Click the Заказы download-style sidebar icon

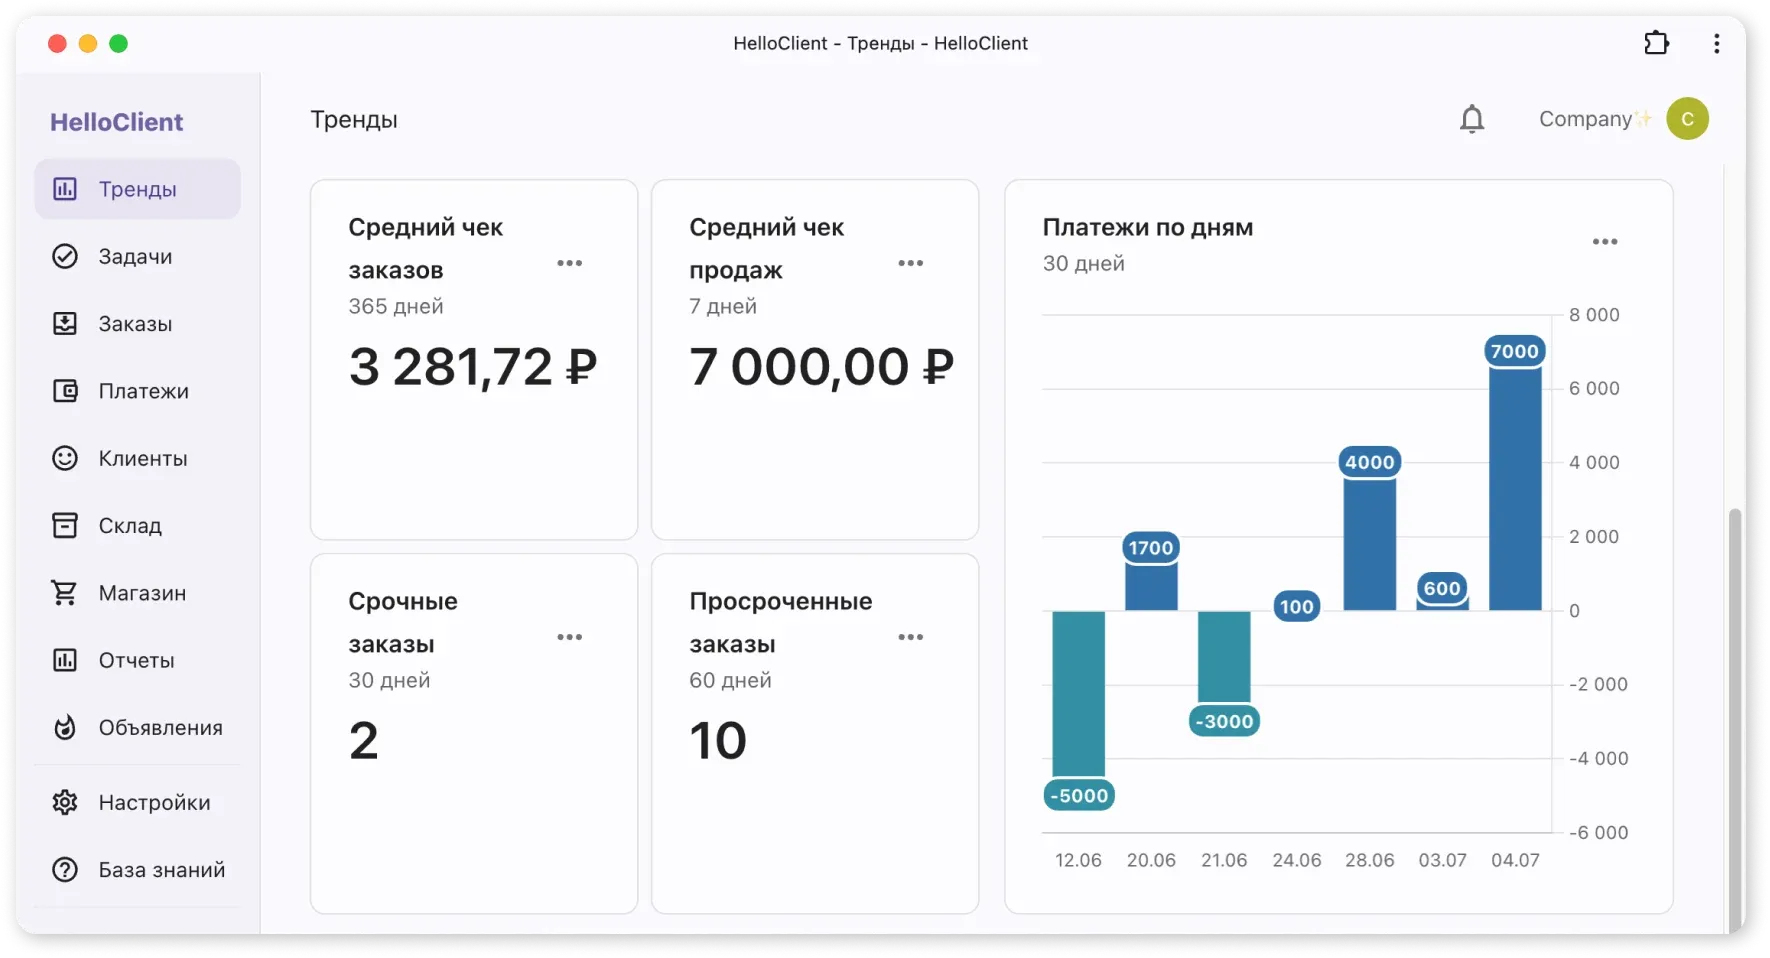point(65,323)
